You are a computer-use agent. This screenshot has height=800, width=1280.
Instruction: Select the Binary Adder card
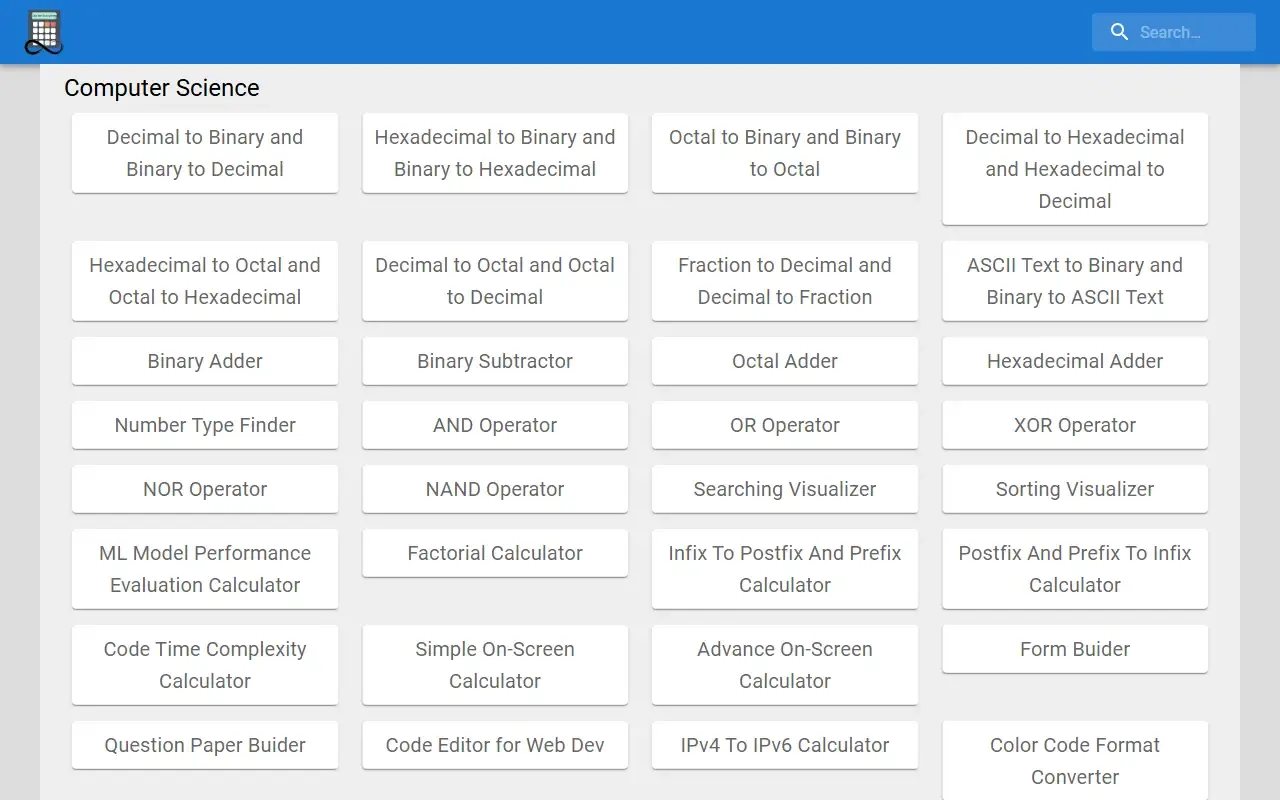[205, 361]
